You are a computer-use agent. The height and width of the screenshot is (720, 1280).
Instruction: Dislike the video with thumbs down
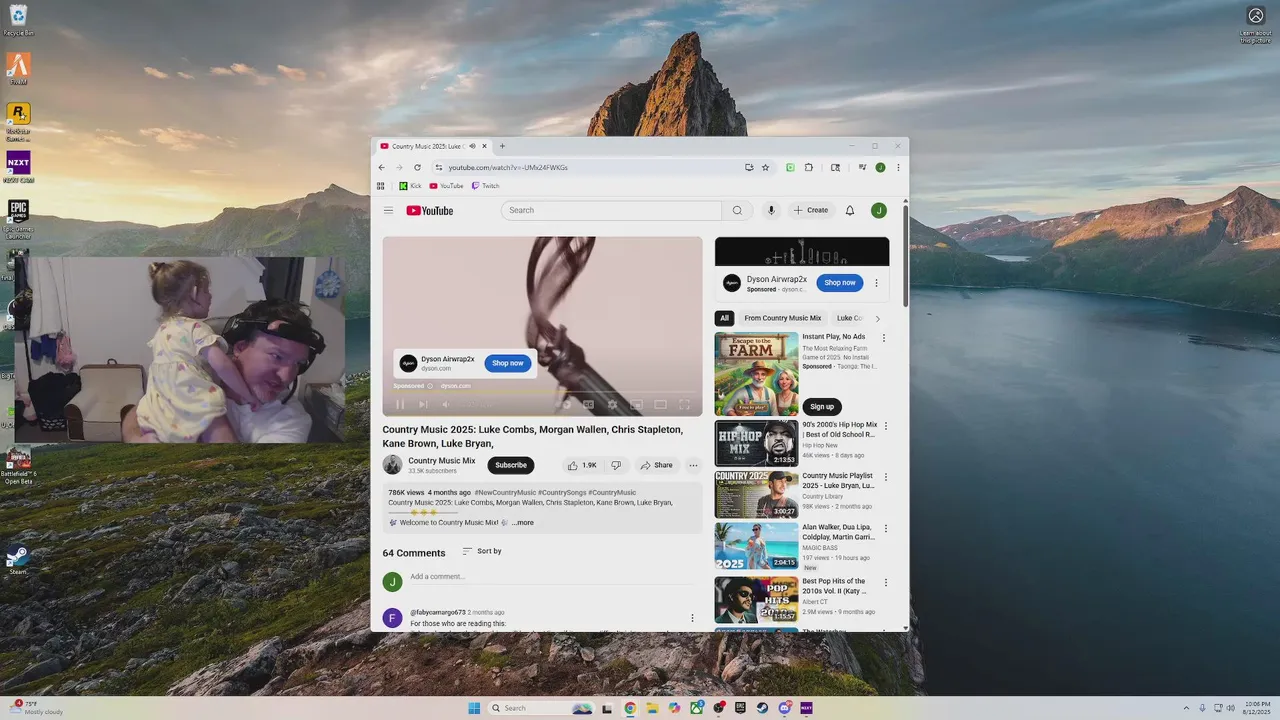(616, 465)
